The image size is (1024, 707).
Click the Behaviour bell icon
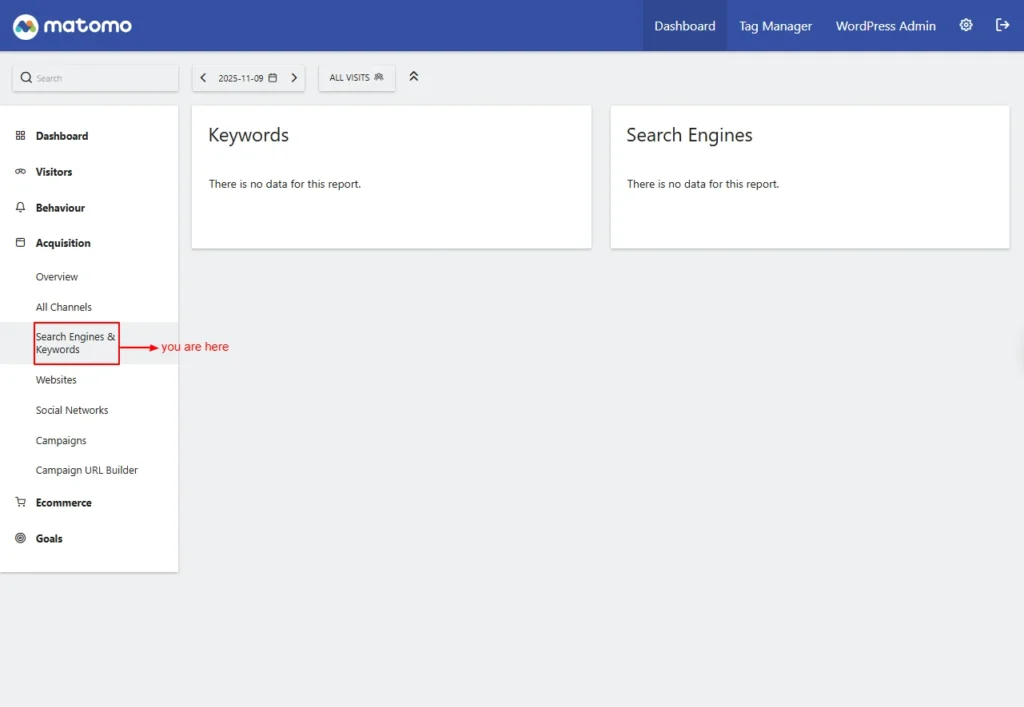coord(20,208)
